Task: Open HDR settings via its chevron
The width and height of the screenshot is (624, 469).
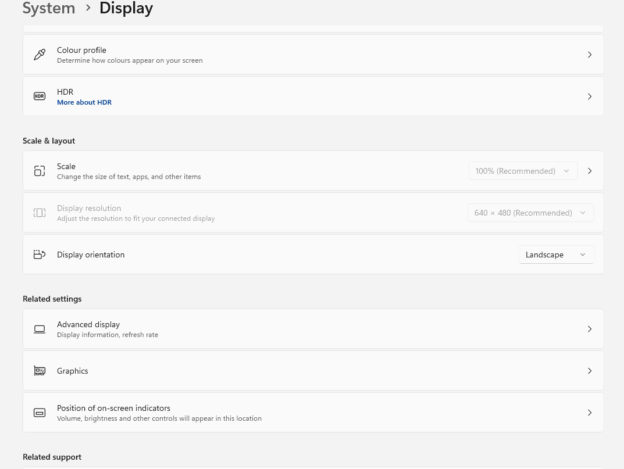Action: click(x=590, y=96)
